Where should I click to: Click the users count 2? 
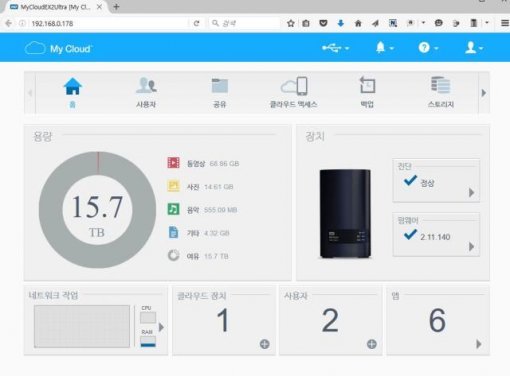pos(330,320)
